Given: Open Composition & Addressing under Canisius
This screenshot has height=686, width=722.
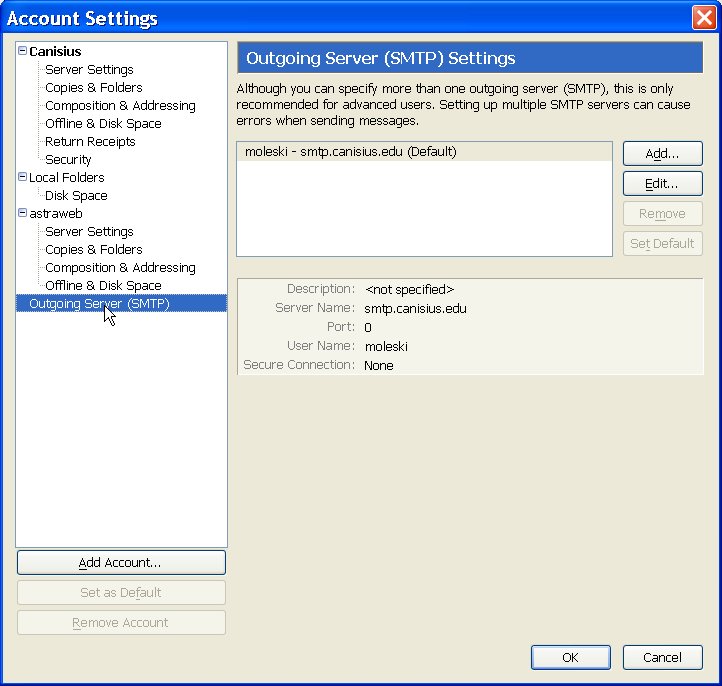Looking at the screenshot, I should [120, 105].
